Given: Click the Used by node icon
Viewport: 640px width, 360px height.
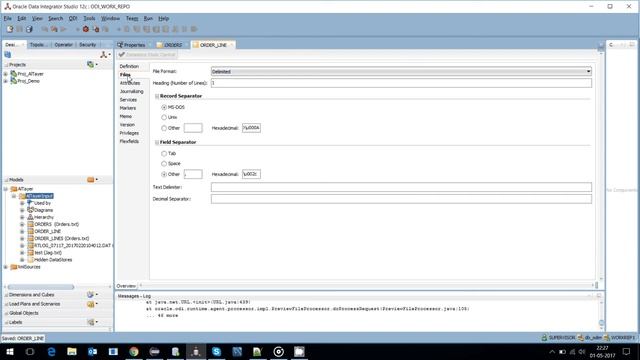Looking at the screenshot, I should pos(30,203).
